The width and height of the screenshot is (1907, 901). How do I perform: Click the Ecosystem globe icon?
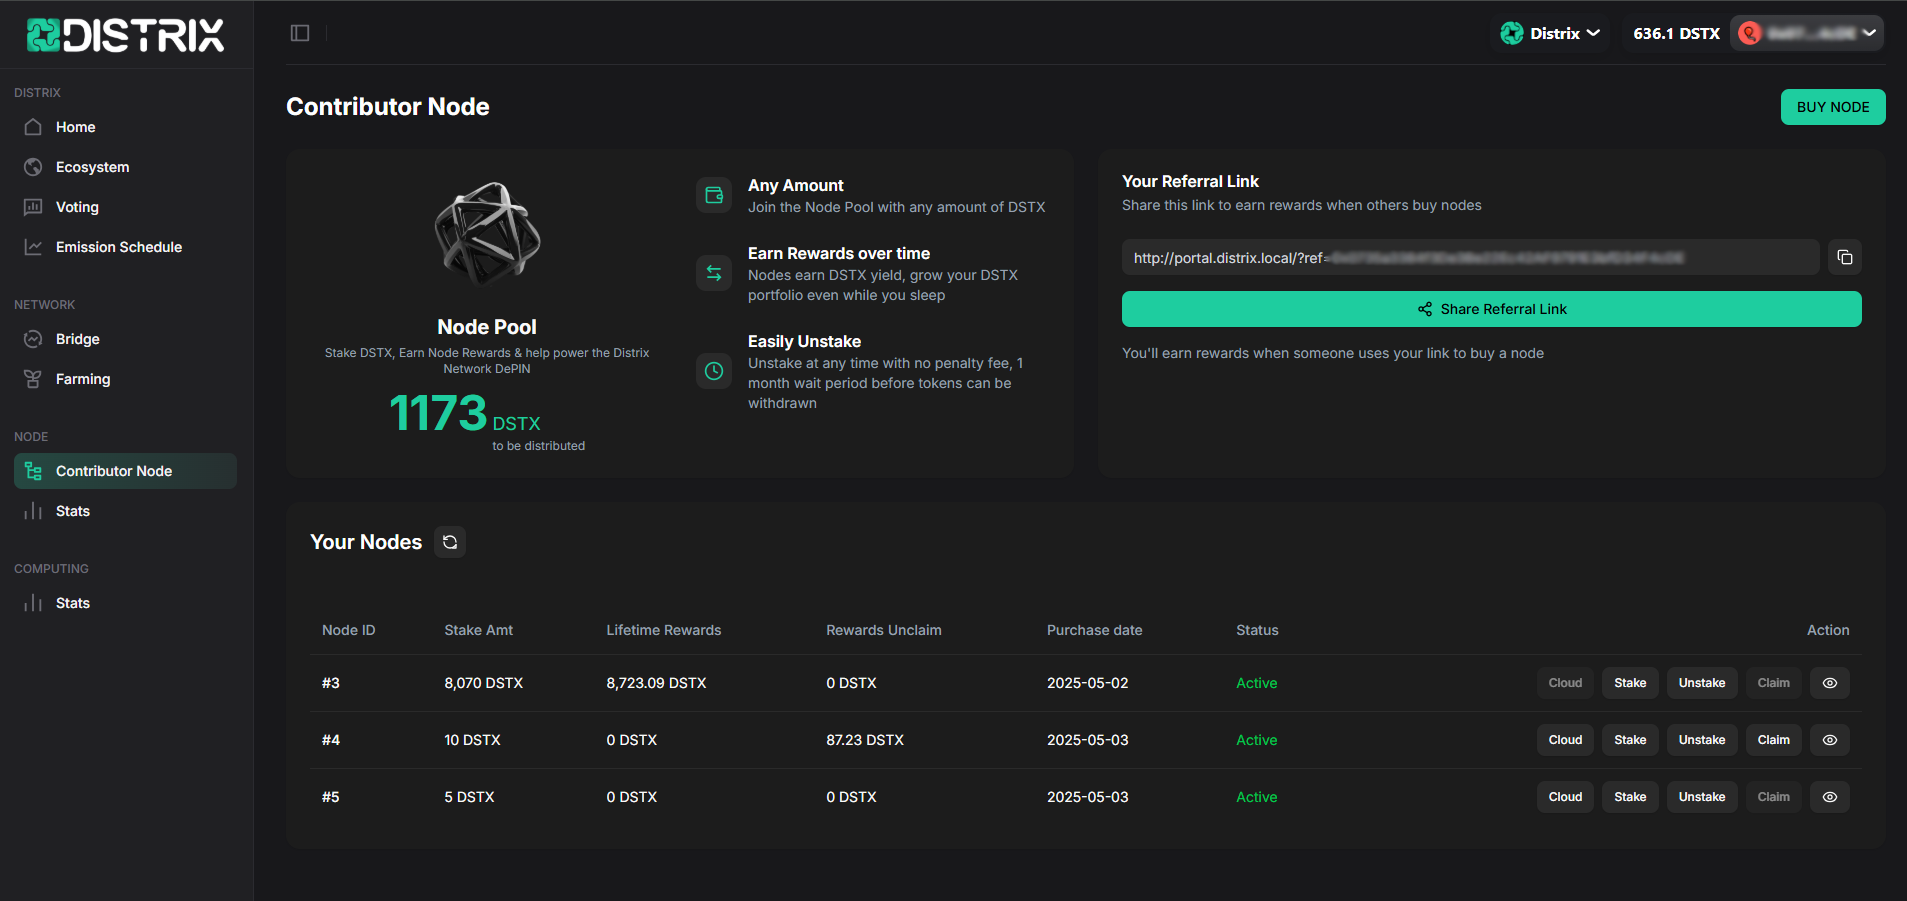coord(33,167)
